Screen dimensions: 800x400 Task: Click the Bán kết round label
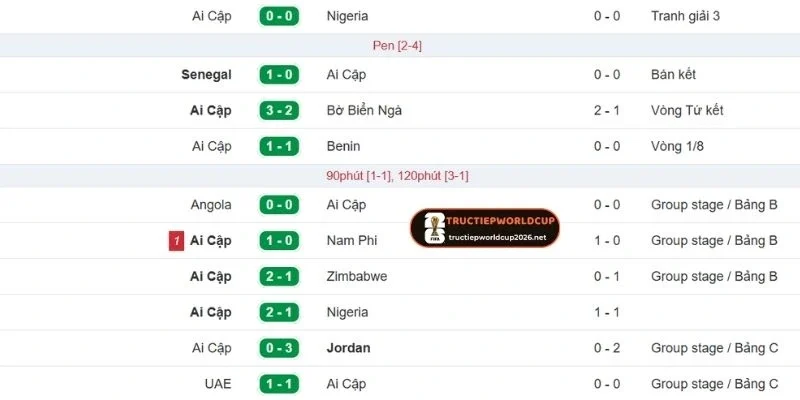click(673, 74)
